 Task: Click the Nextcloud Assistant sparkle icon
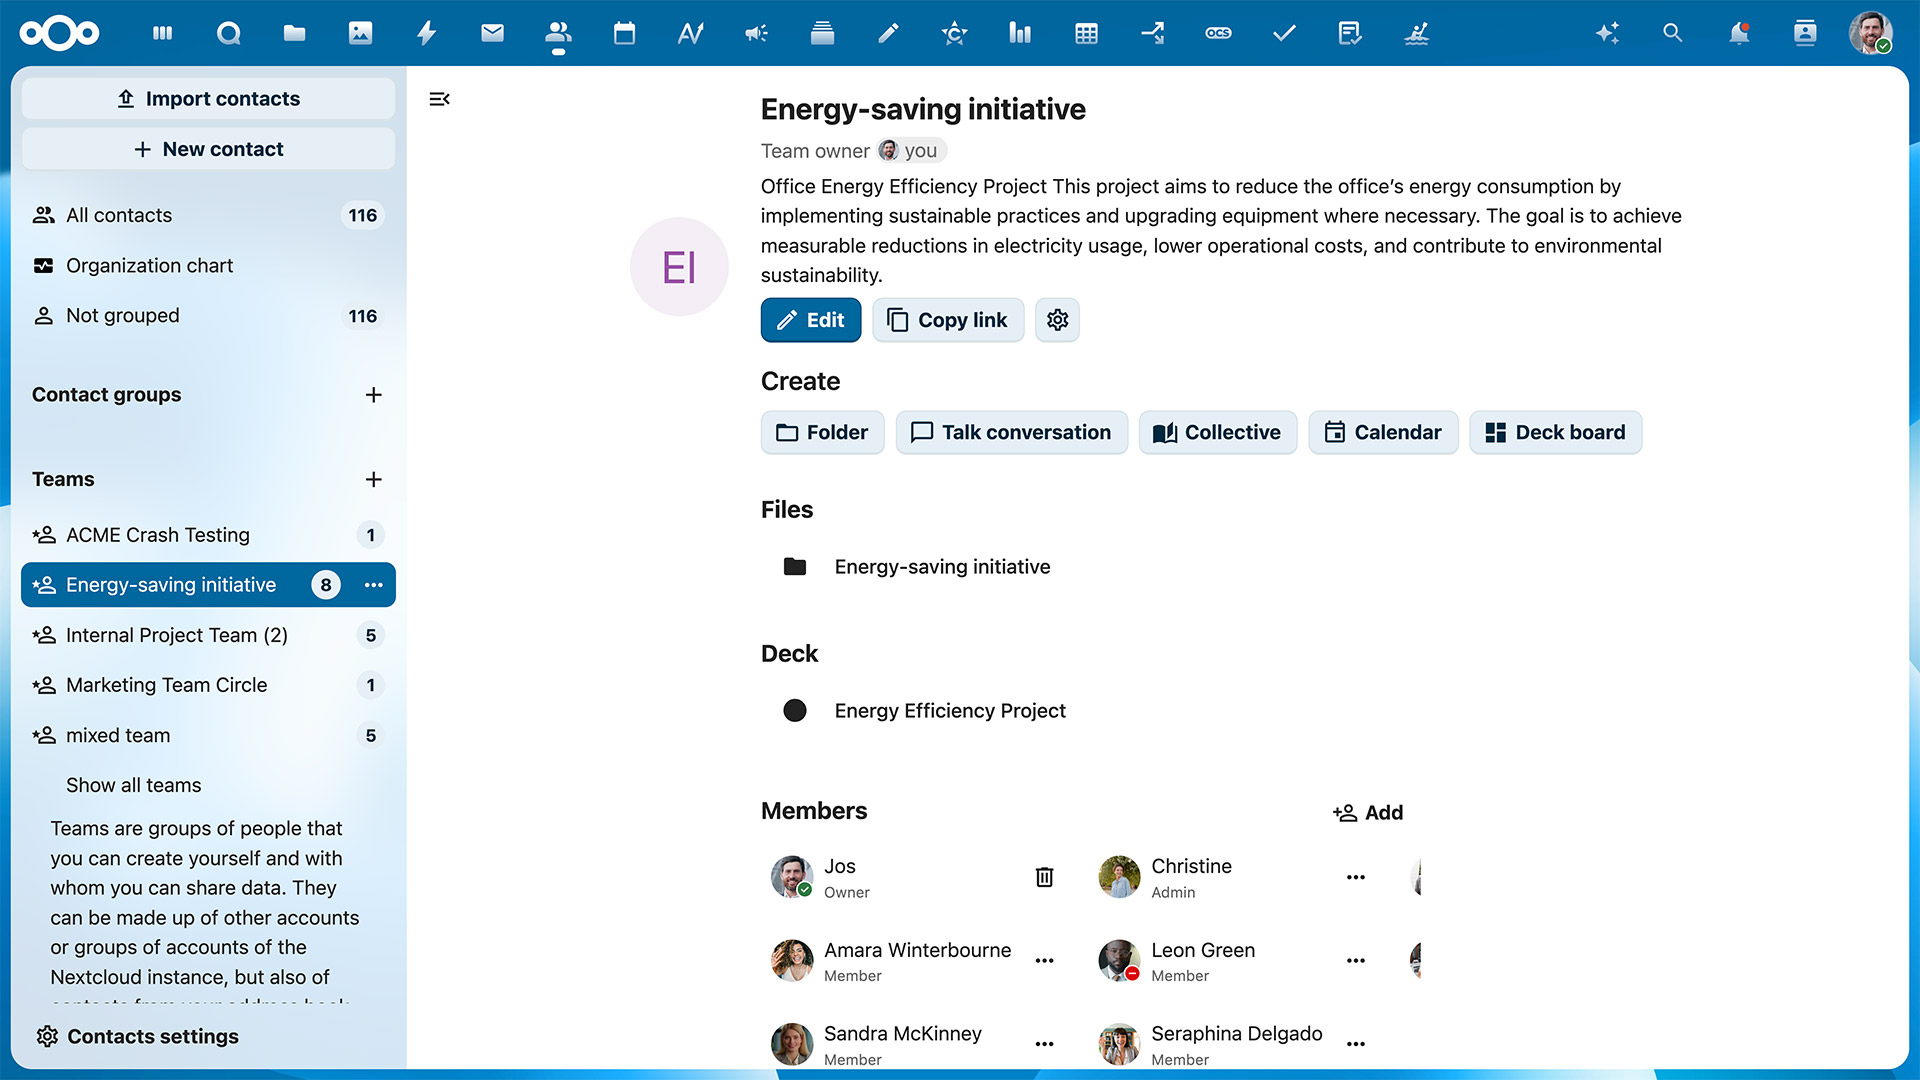pyautogui.click(x=1607, y=33)
